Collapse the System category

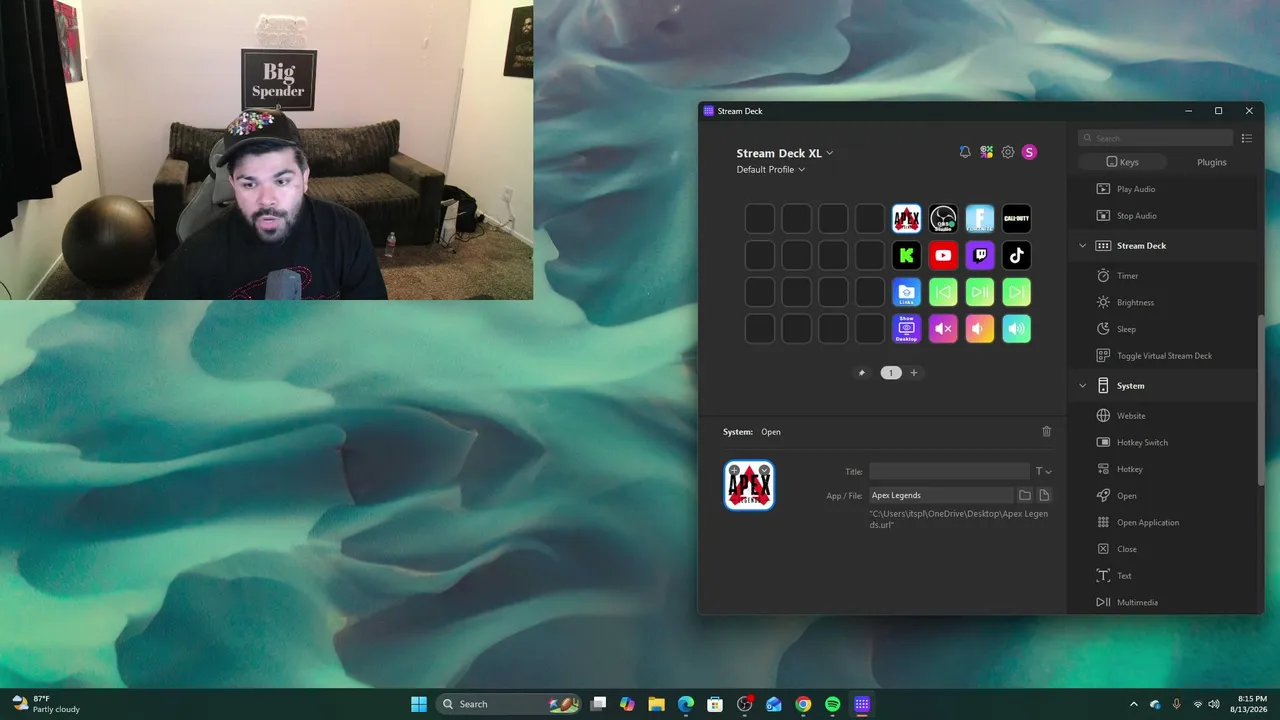[1082, 386]
